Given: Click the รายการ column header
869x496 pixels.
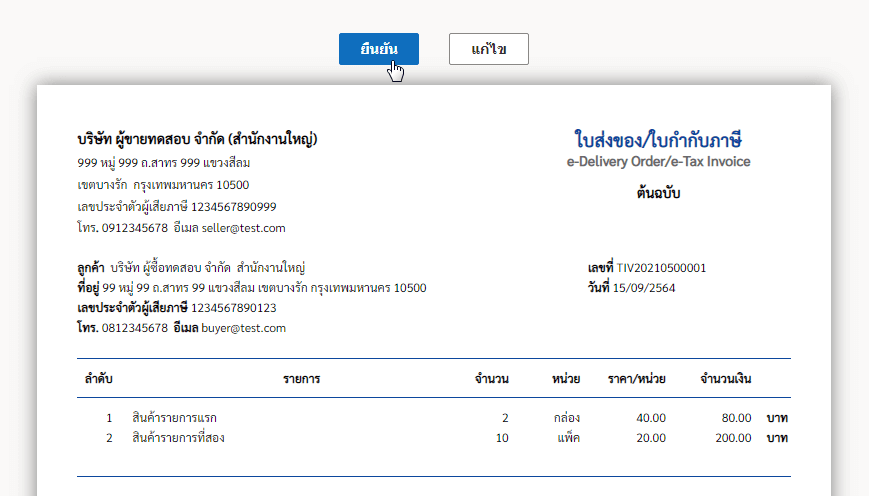Looking at the screenshot, I should (x=301, y=379).
